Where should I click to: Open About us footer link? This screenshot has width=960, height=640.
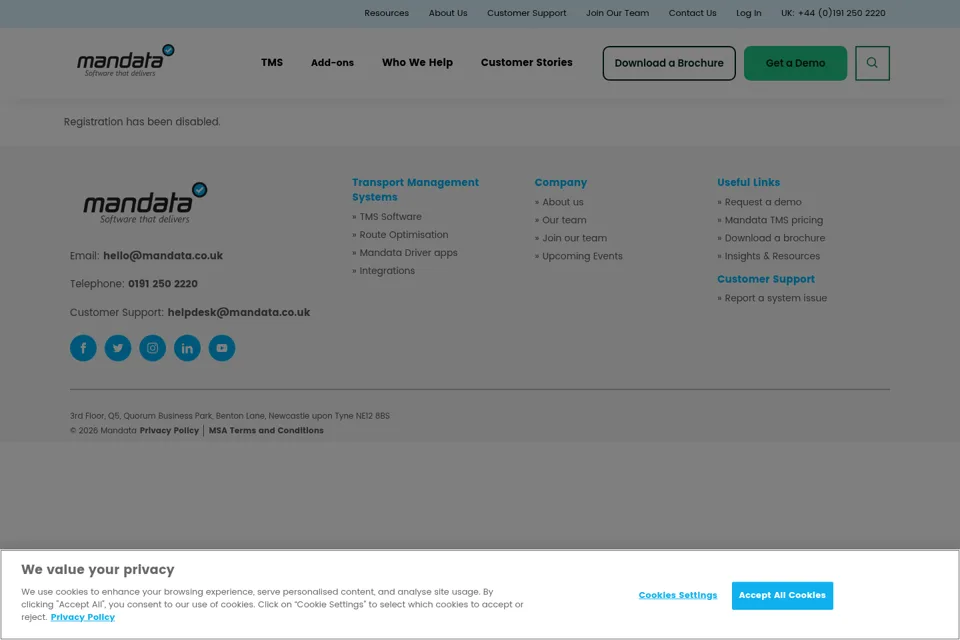coord(563,202)
